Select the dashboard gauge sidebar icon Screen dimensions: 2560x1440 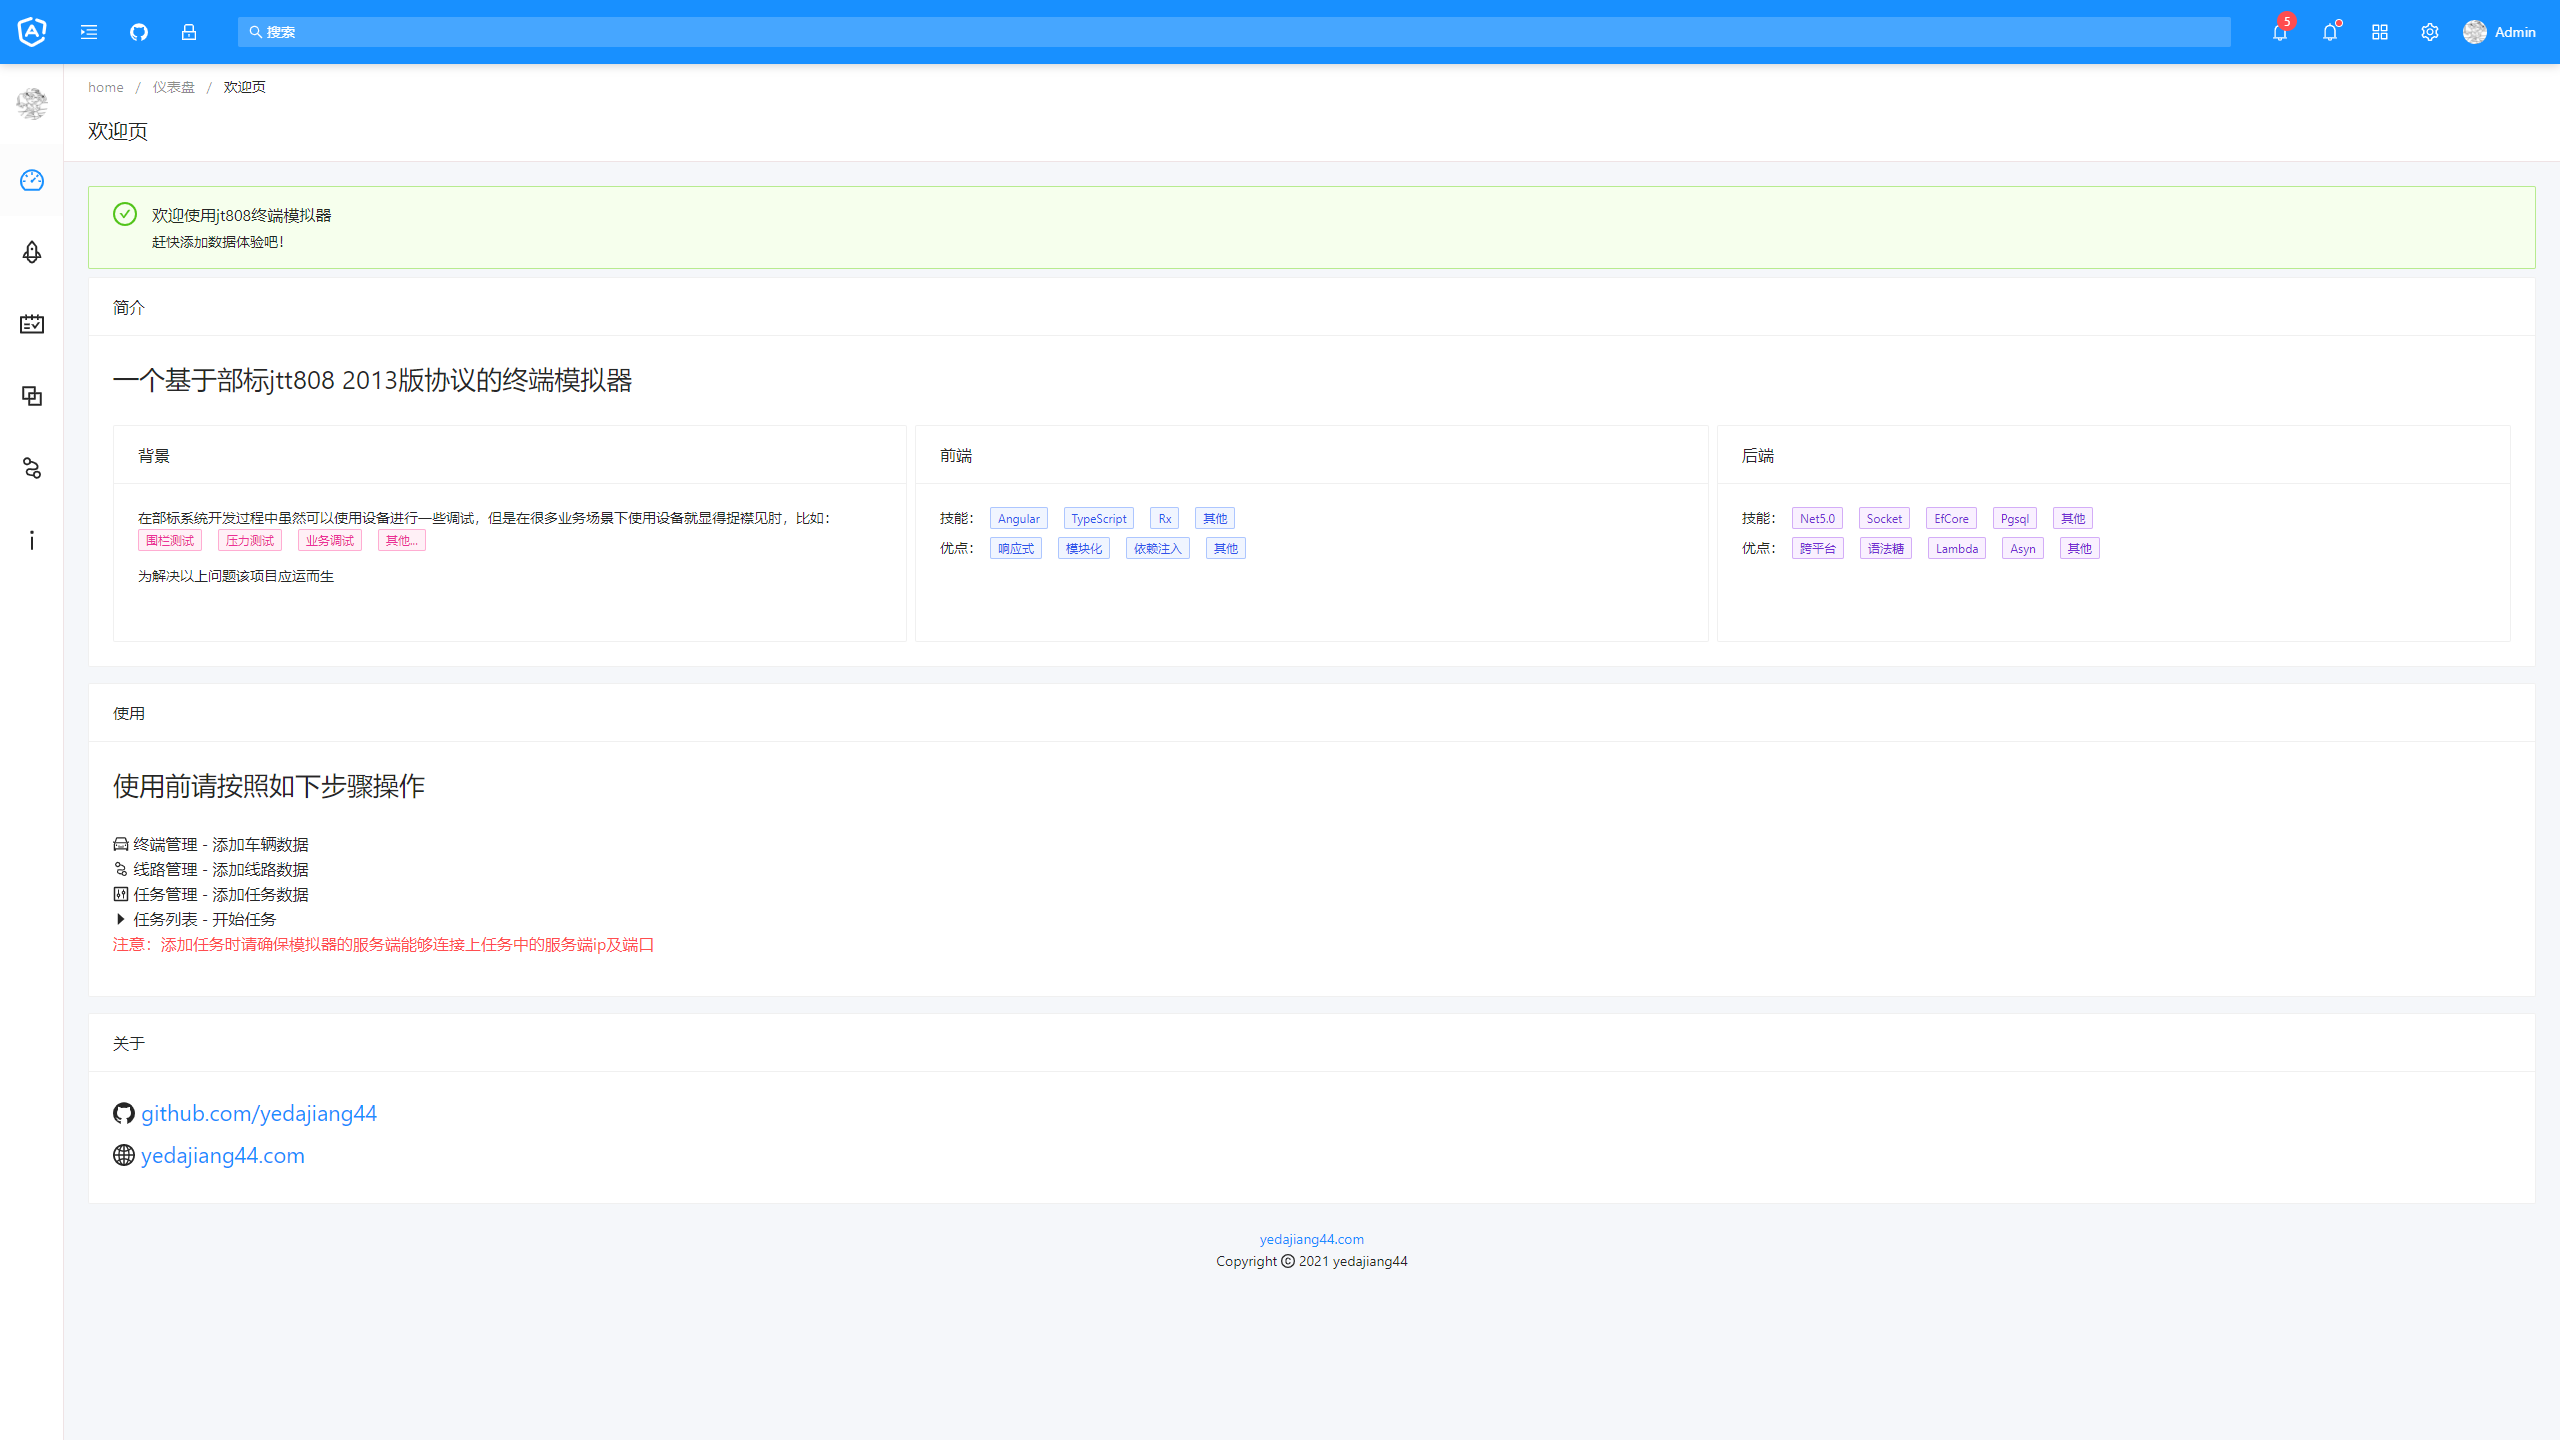pyautogui.click(x=32, y=180)
